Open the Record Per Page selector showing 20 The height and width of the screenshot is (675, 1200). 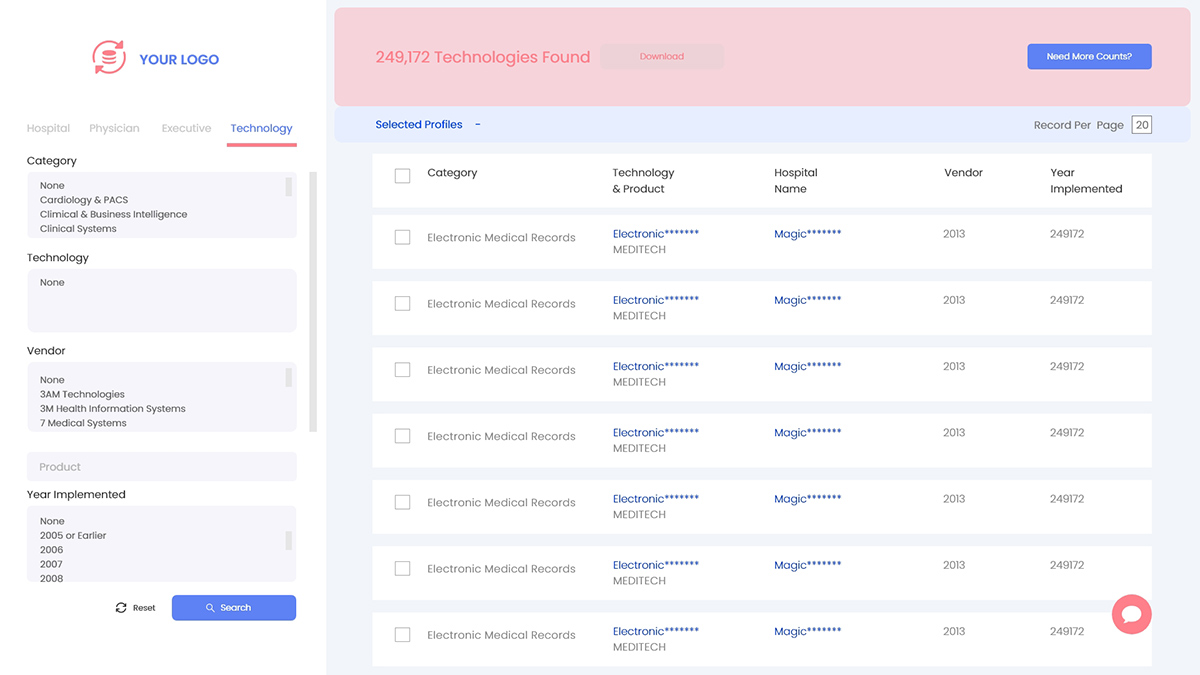[1141, 125]
